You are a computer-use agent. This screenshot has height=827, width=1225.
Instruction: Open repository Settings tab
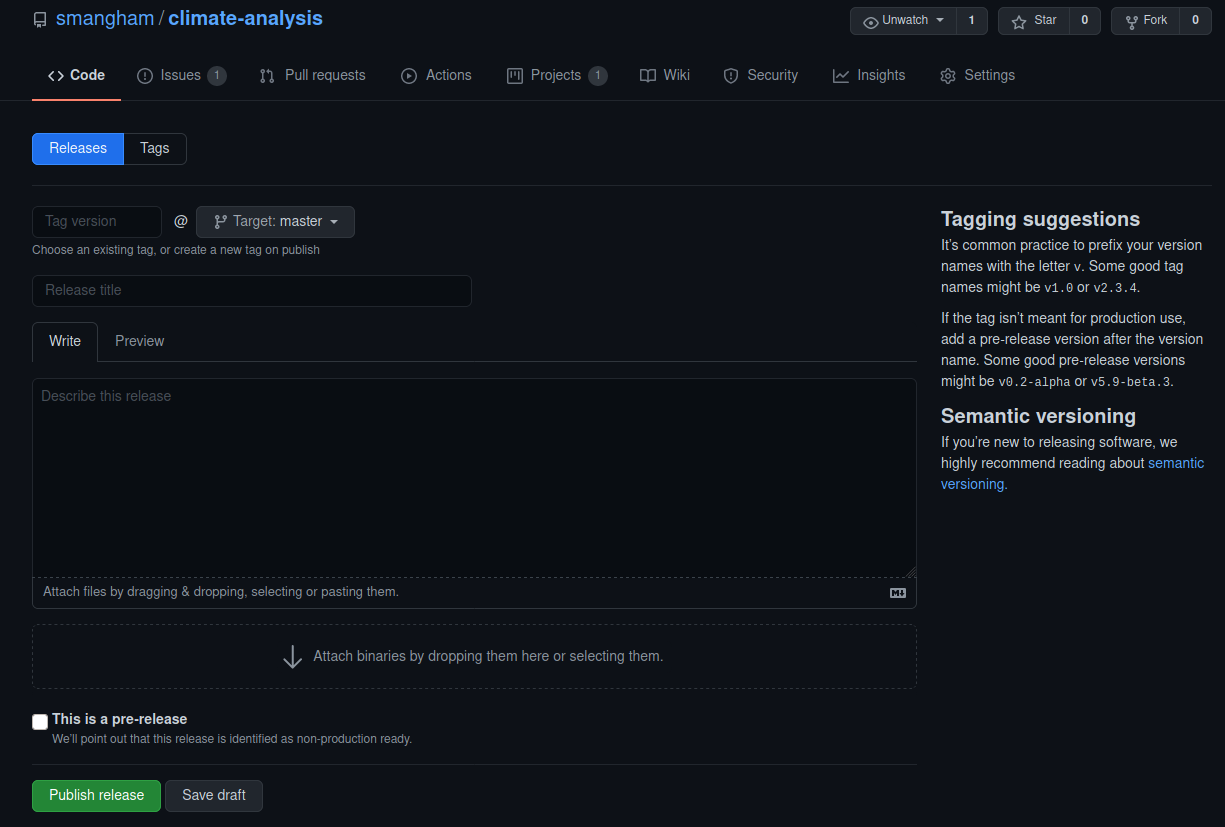(x=977, y=76)
